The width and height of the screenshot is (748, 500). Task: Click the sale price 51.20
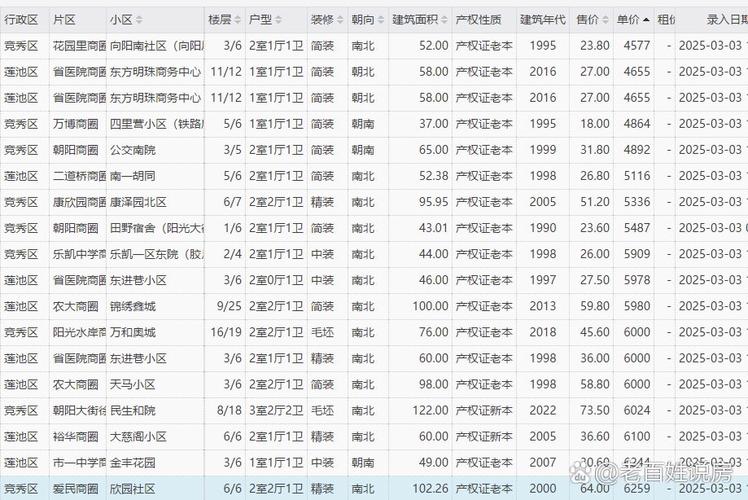click(x=595, y=202)
